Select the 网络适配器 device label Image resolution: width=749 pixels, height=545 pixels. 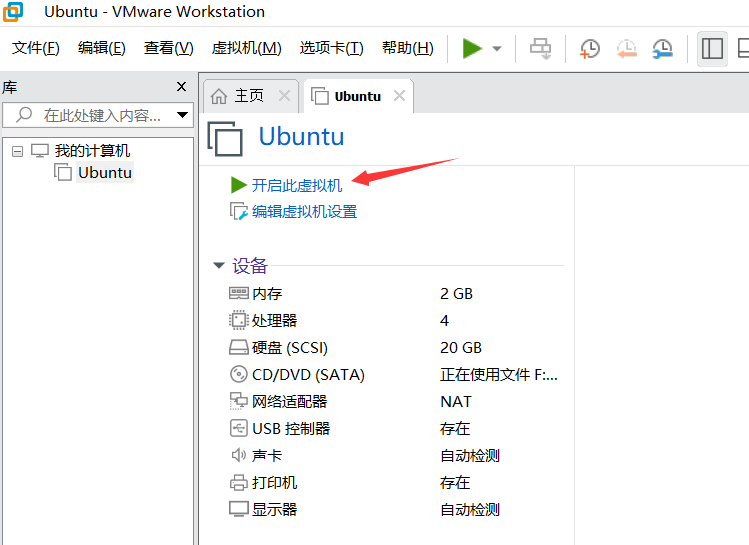(289, 401)
